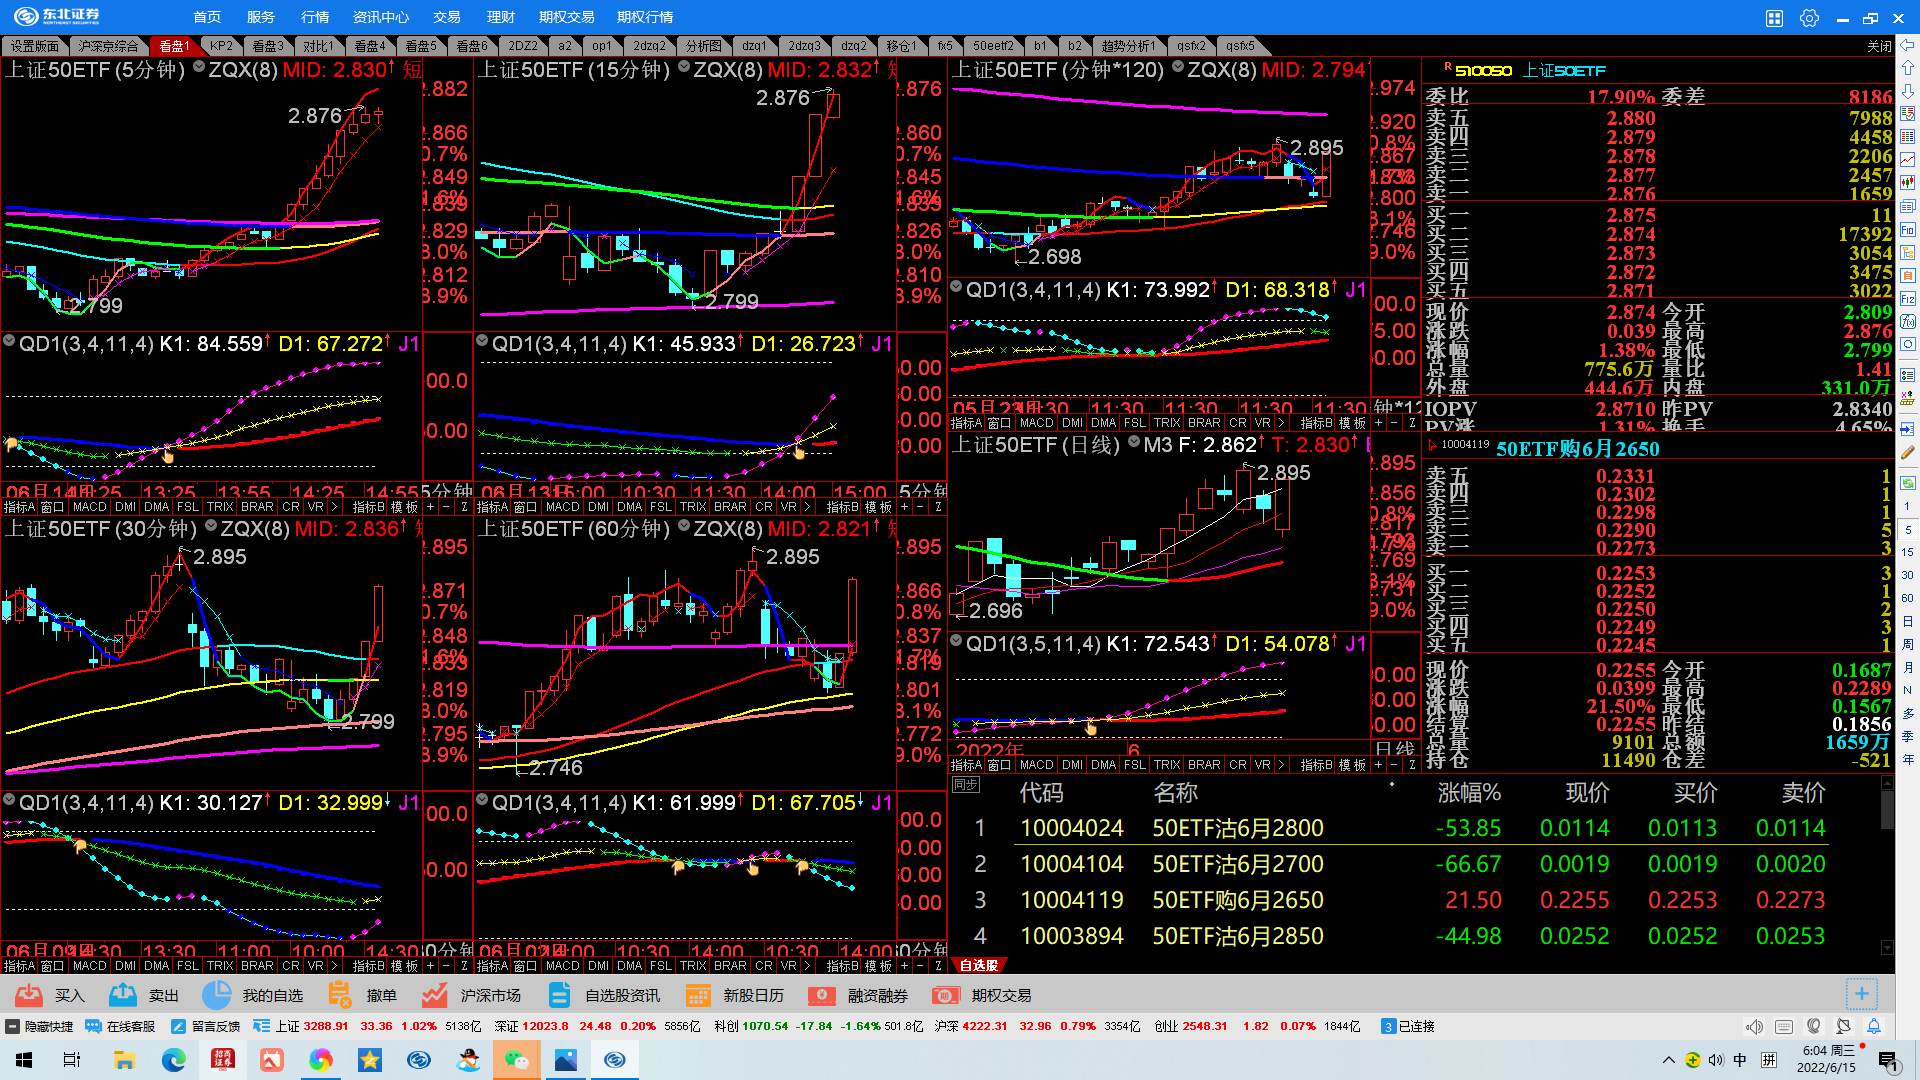1920x1080 pixels.
Task: Expand the plus panel button at bottom right
Action: click(1861, 993)
